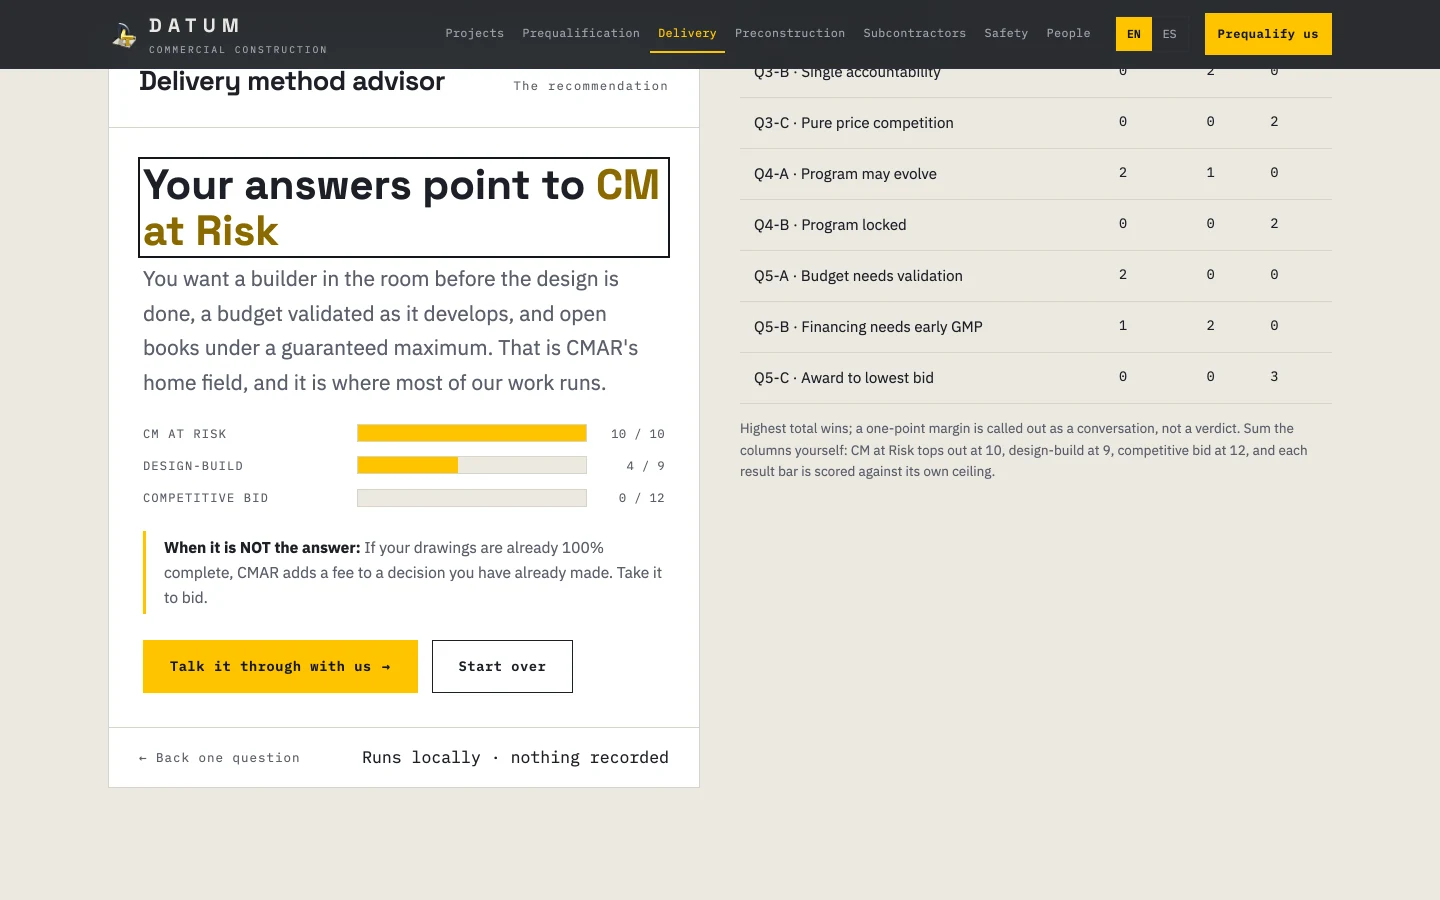Open the Preconstruction nav item

click(x=790, y=33)
